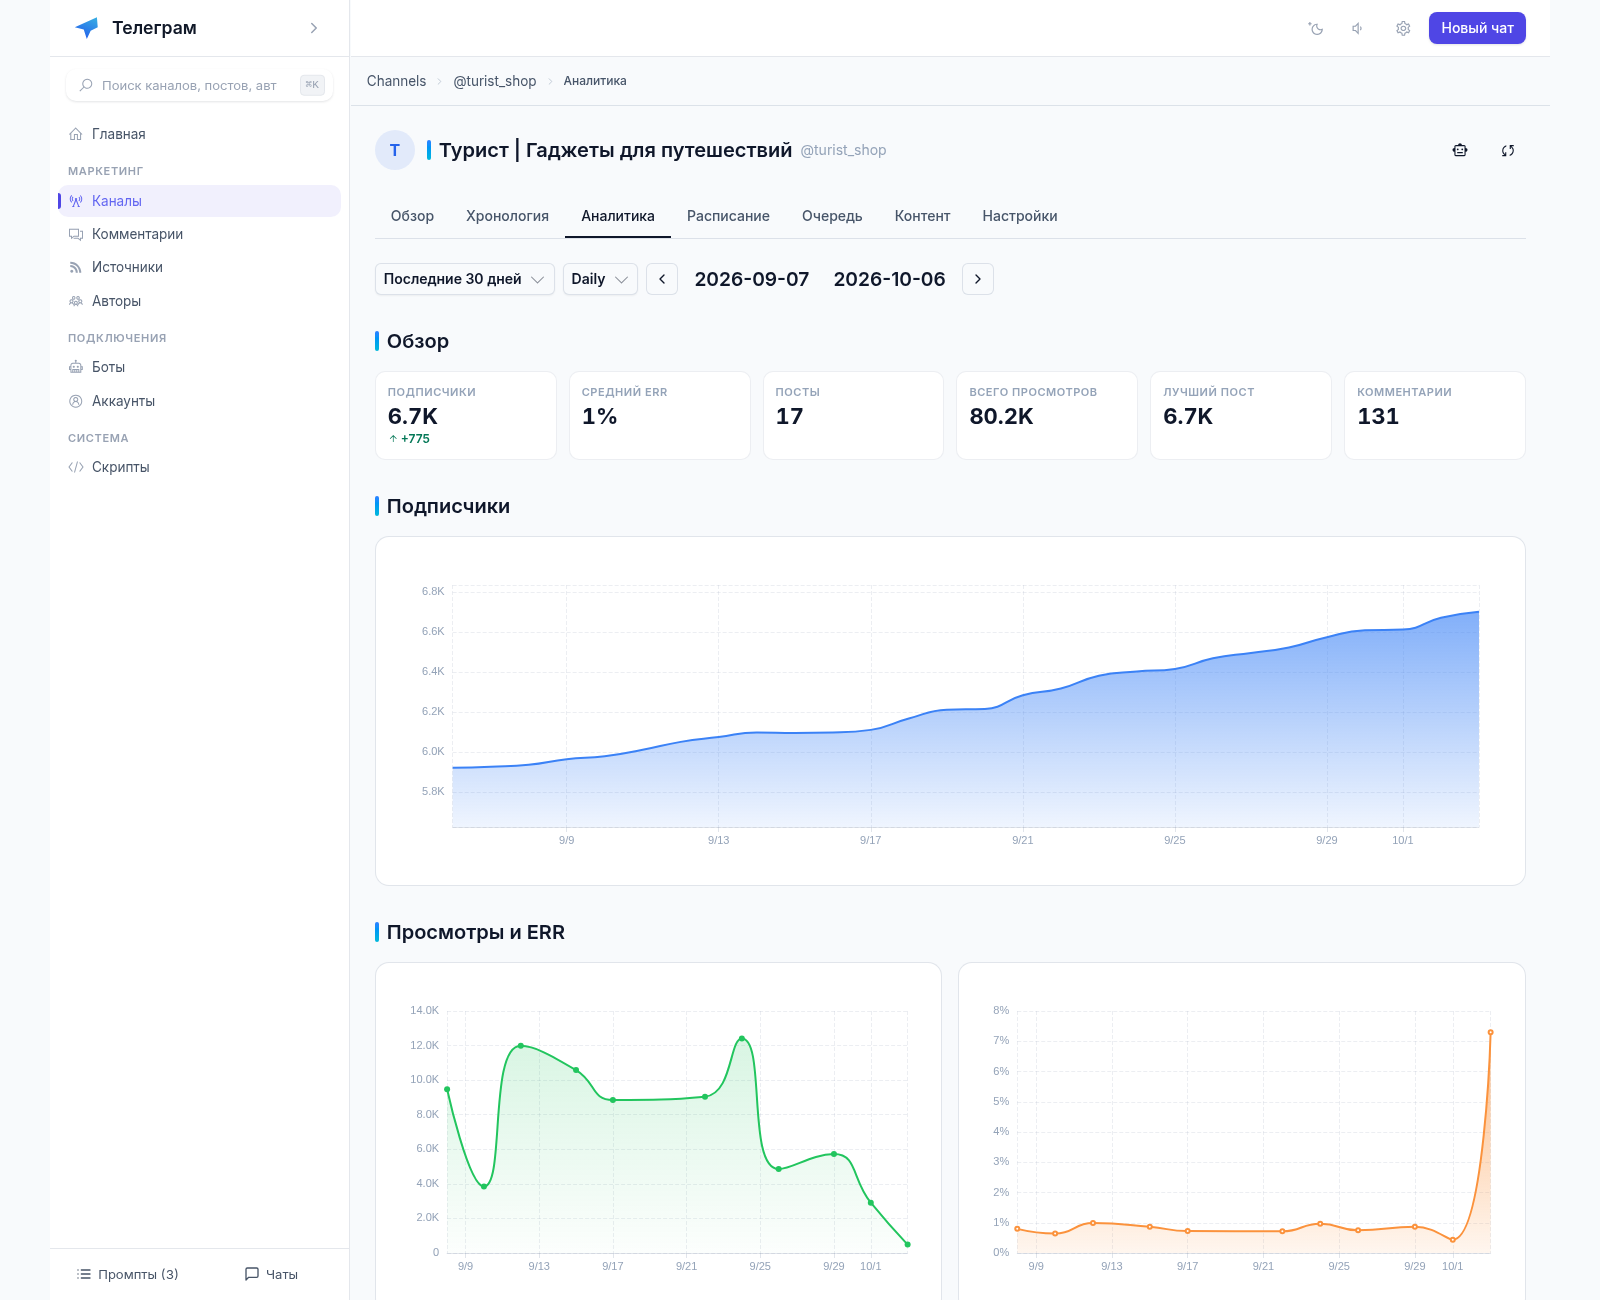The image size is (1600, 1300).
Task: Click the Лучший пост 6.7K card
Action: (x=1241, y=416)
